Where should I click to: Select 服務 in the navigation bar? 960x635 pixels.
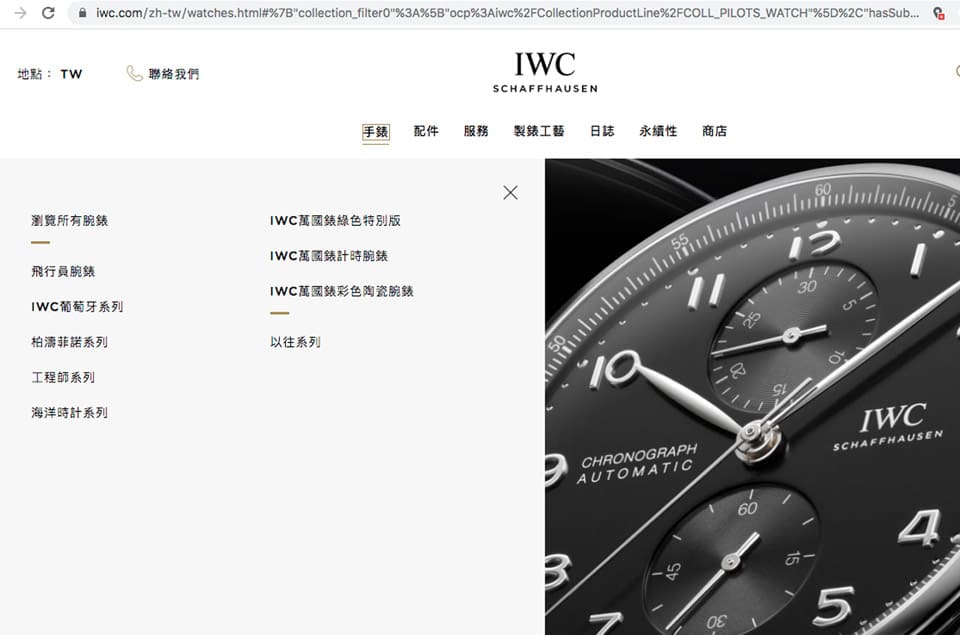pyautogui.click(x=476, y=130)
